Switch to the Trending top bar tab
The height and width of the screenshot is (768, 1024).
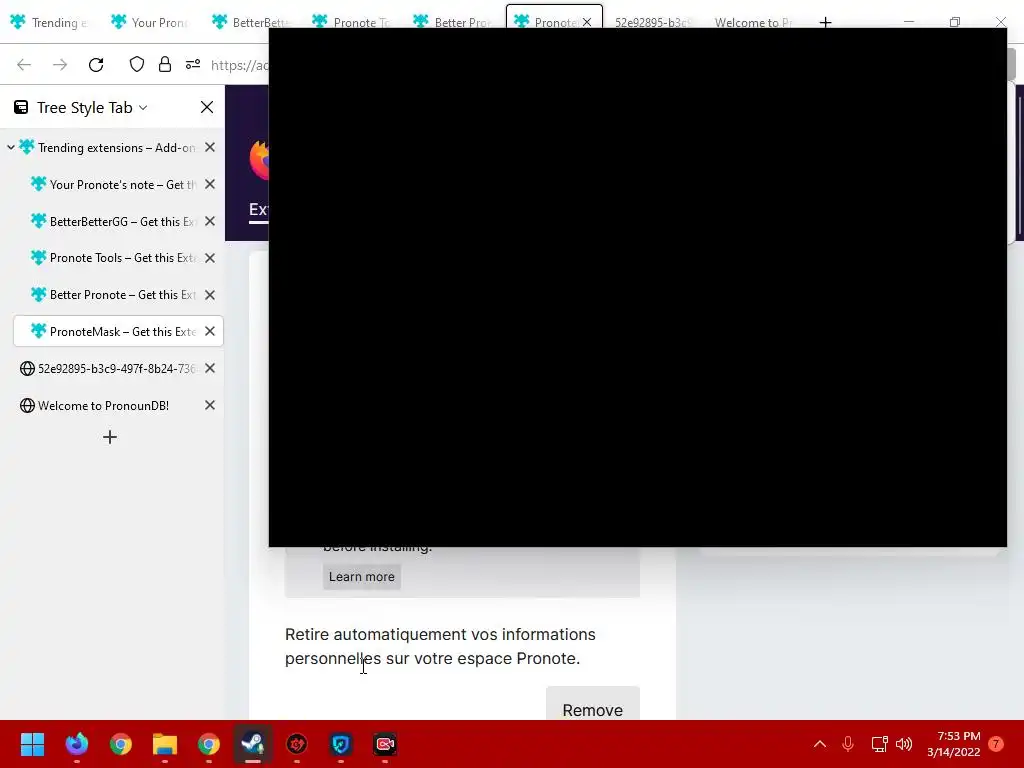(x=50, y=23)
